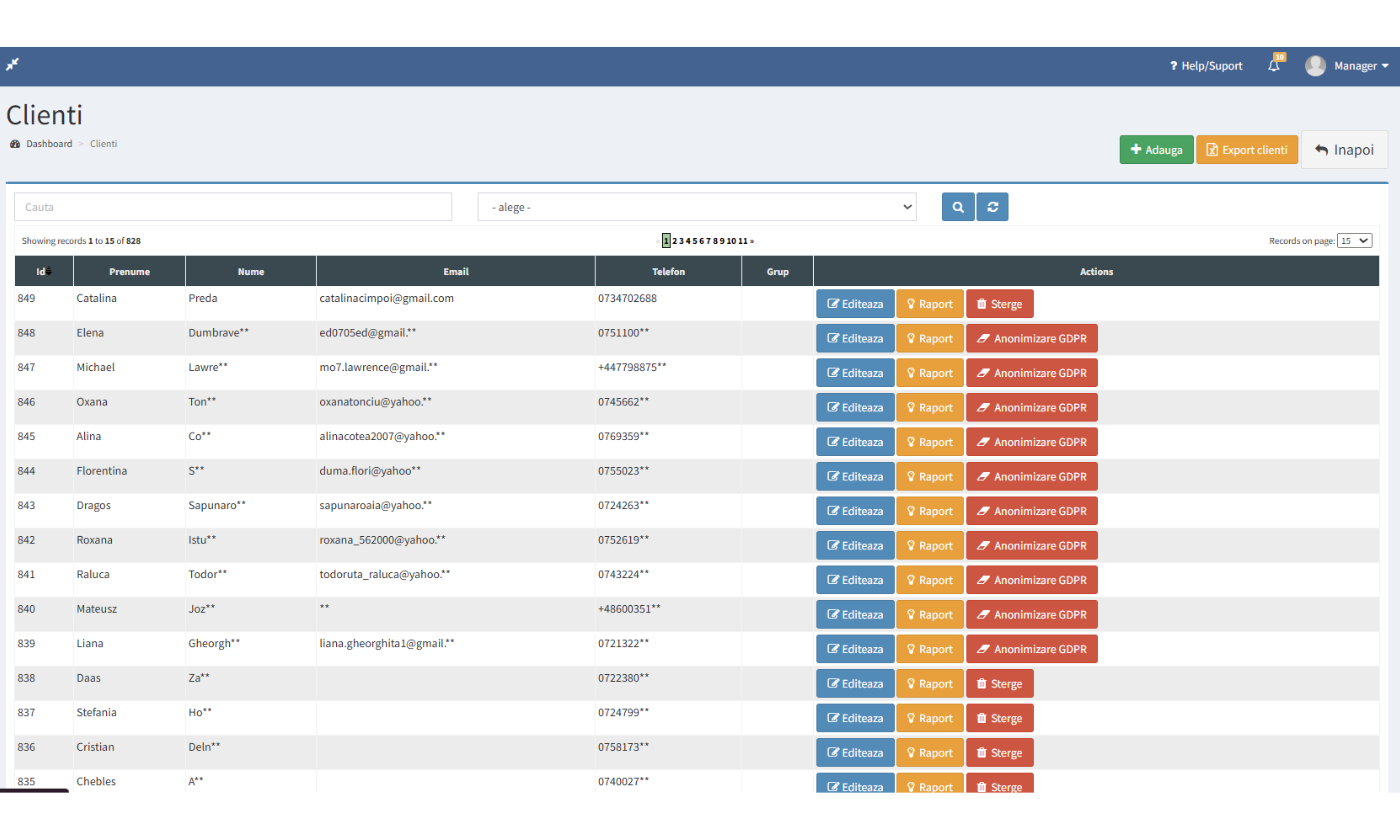This screenshot has height=840, width=1400.
Task: Focus the Cauta search field
Action: pos(233,207)
